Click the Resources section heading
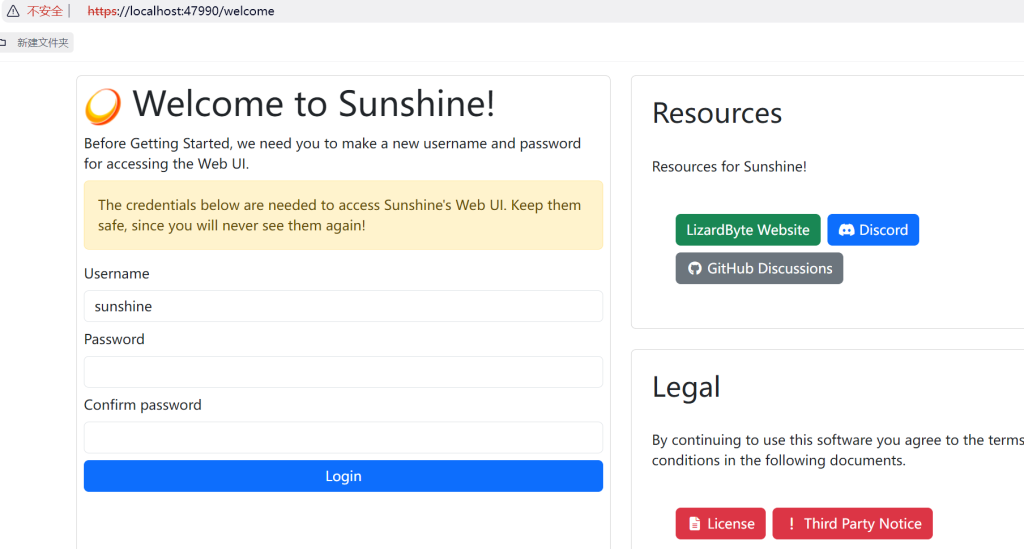Screen dimensions: 1024x549 coord(716,113)
